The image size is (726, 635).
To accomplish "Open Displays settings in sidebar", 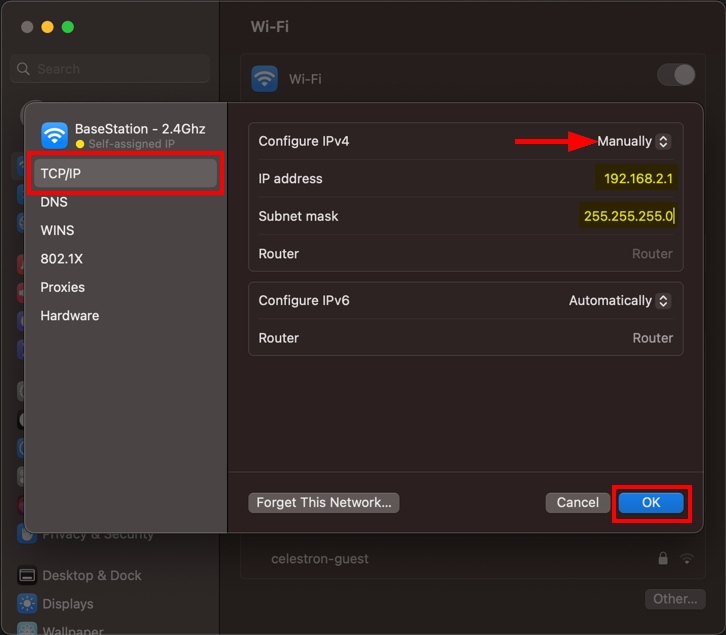I will [68, 604].
